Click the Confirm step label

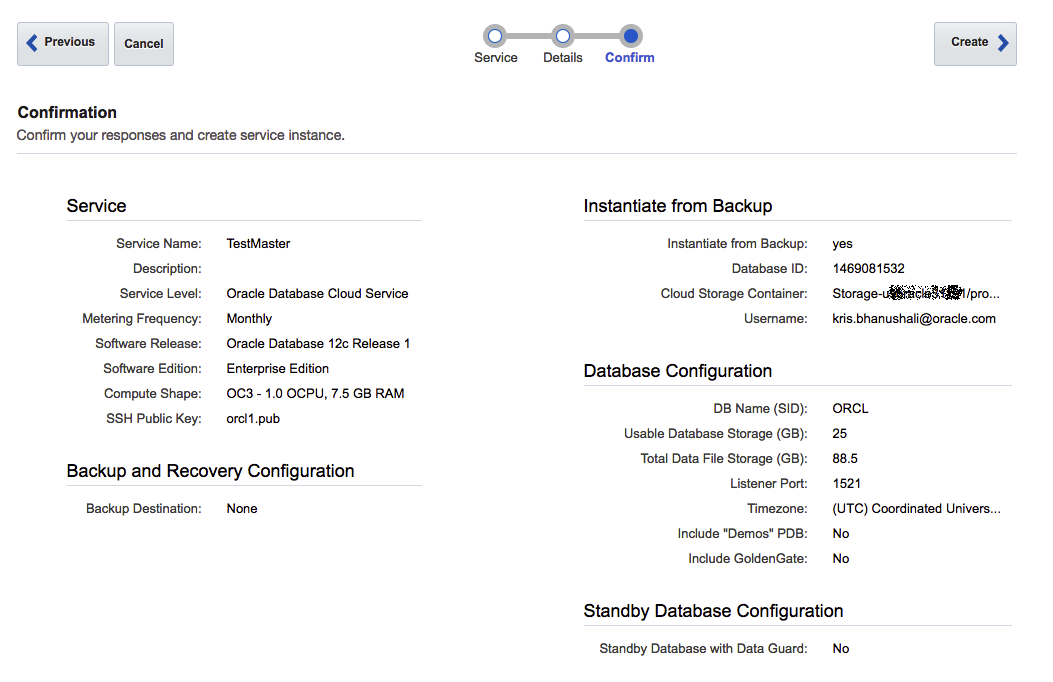click(630, 58)
